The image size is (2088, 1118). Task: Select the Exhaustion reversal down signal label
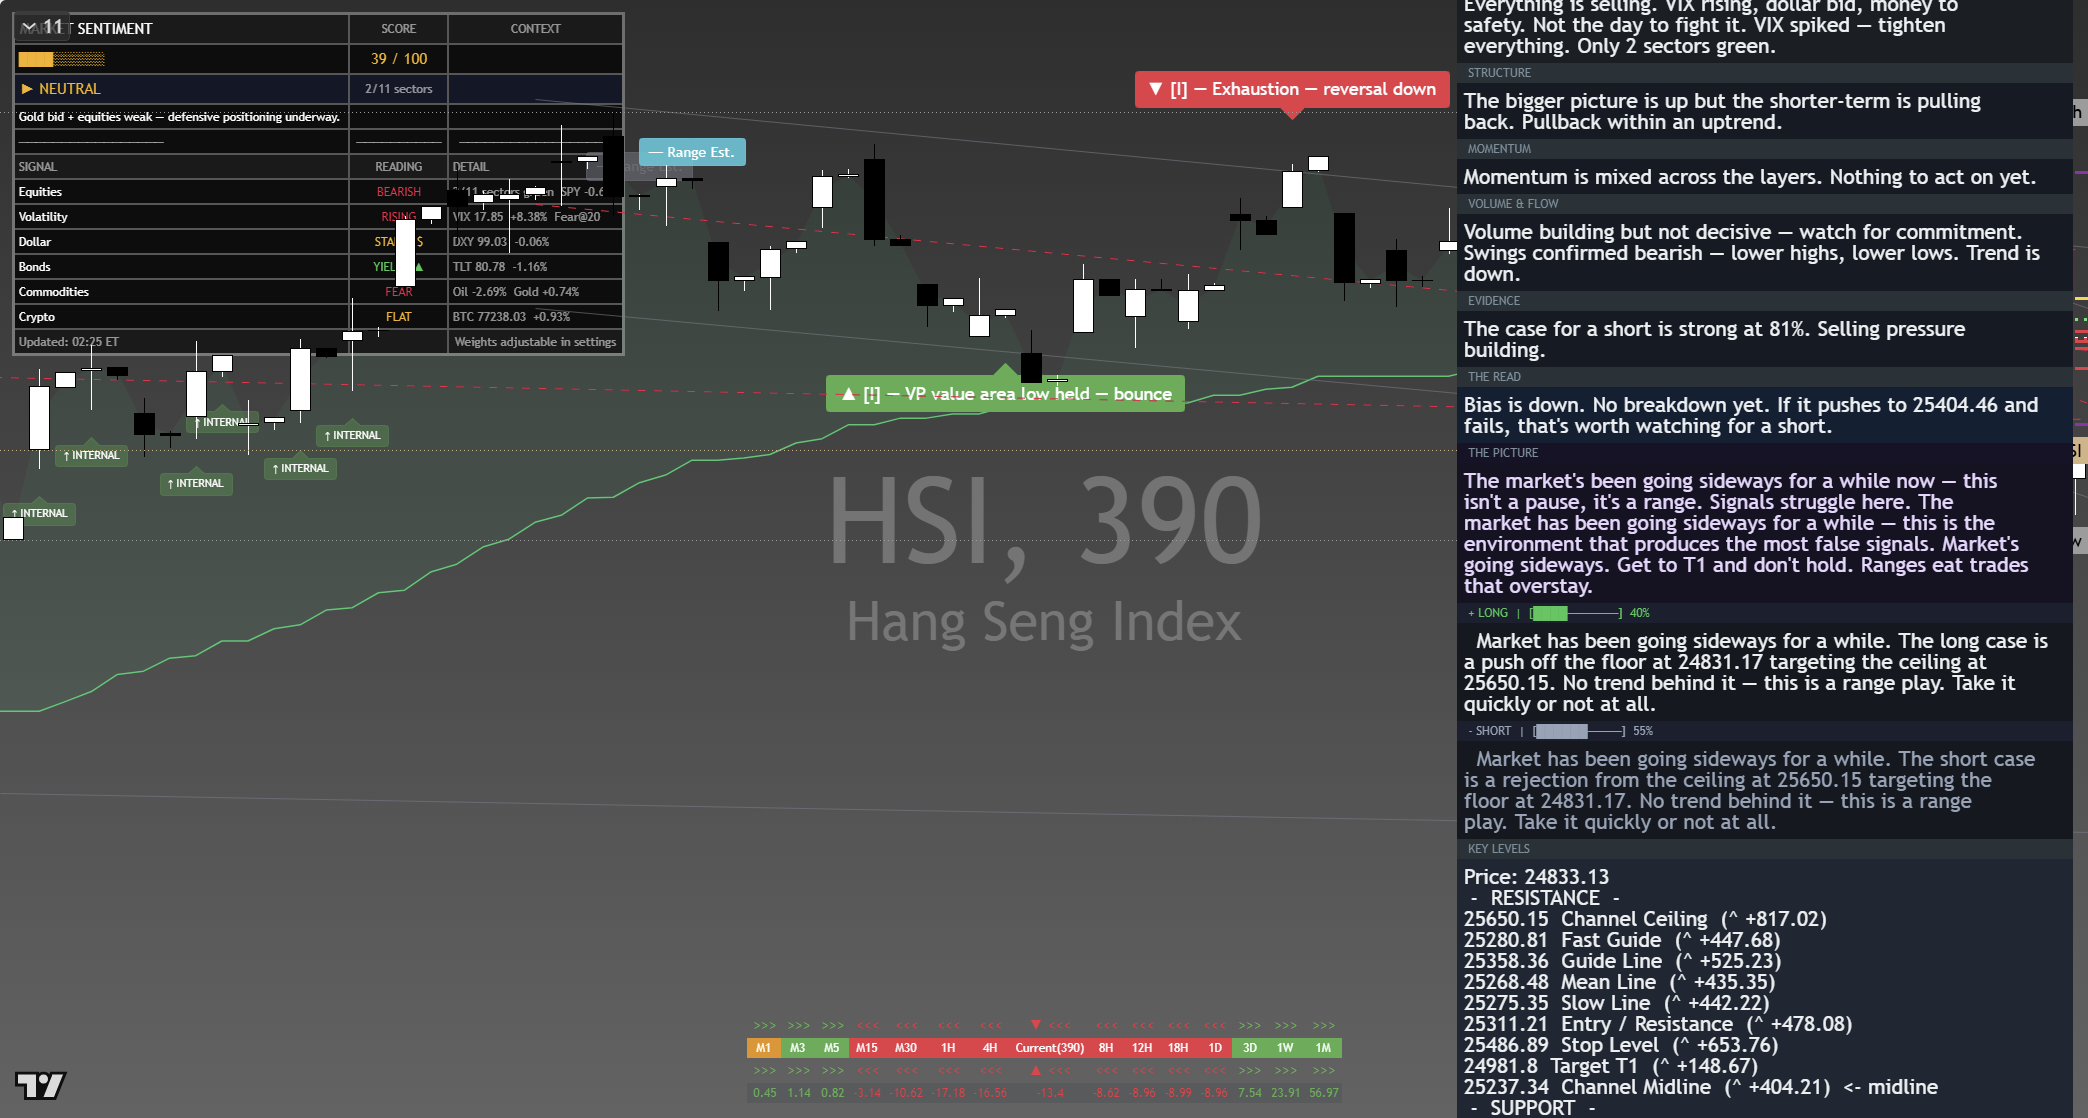click(x=1292, y=89)
